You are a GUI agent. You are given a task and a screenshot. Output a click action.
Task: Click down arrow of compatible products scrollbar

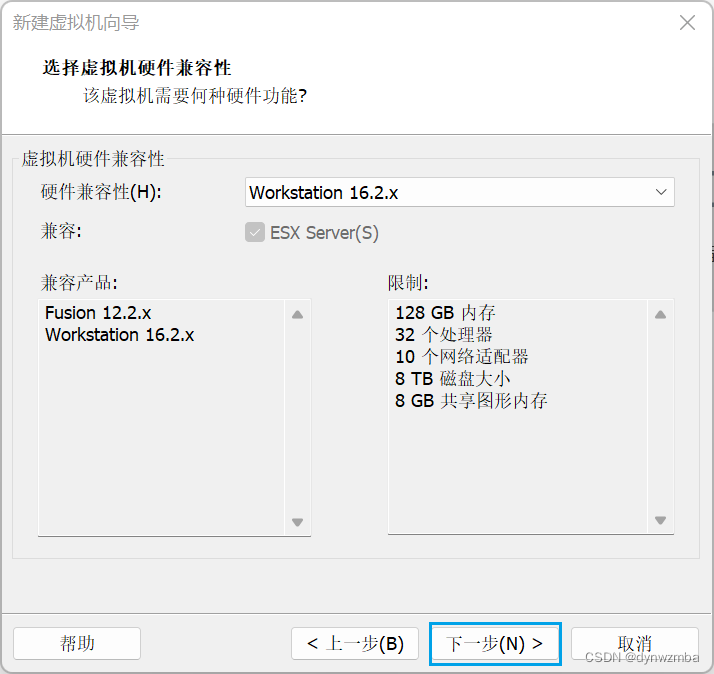coord(297,522)
